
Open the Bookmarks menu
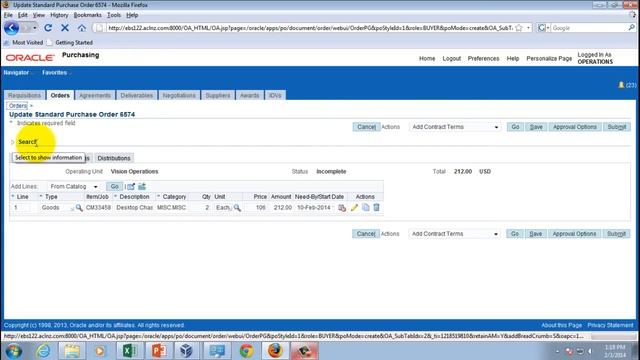tap(87, 15)
